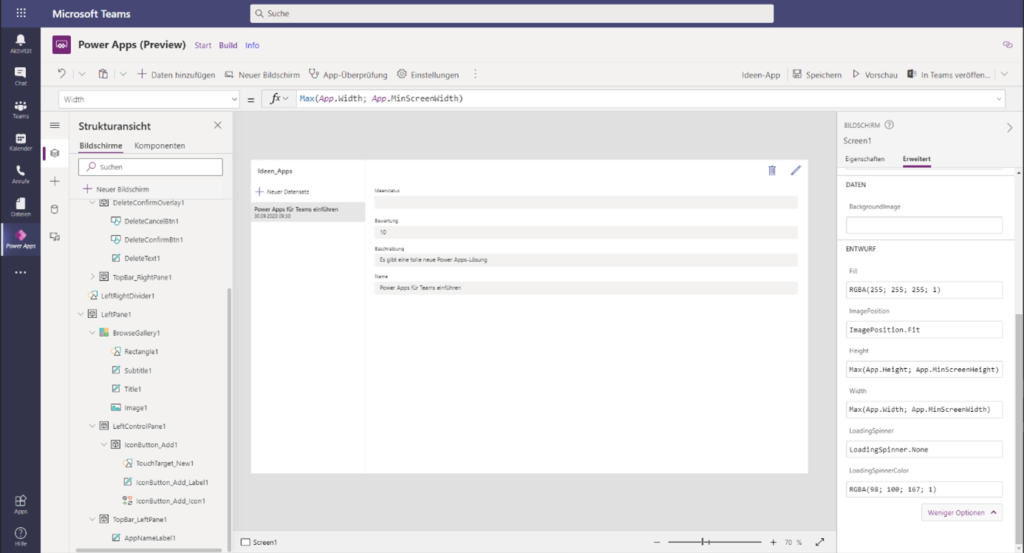This screenshot has height=553, width=1024.
Task: Show more apps via ellipsis in sidebar
Action: coord(20,272)
